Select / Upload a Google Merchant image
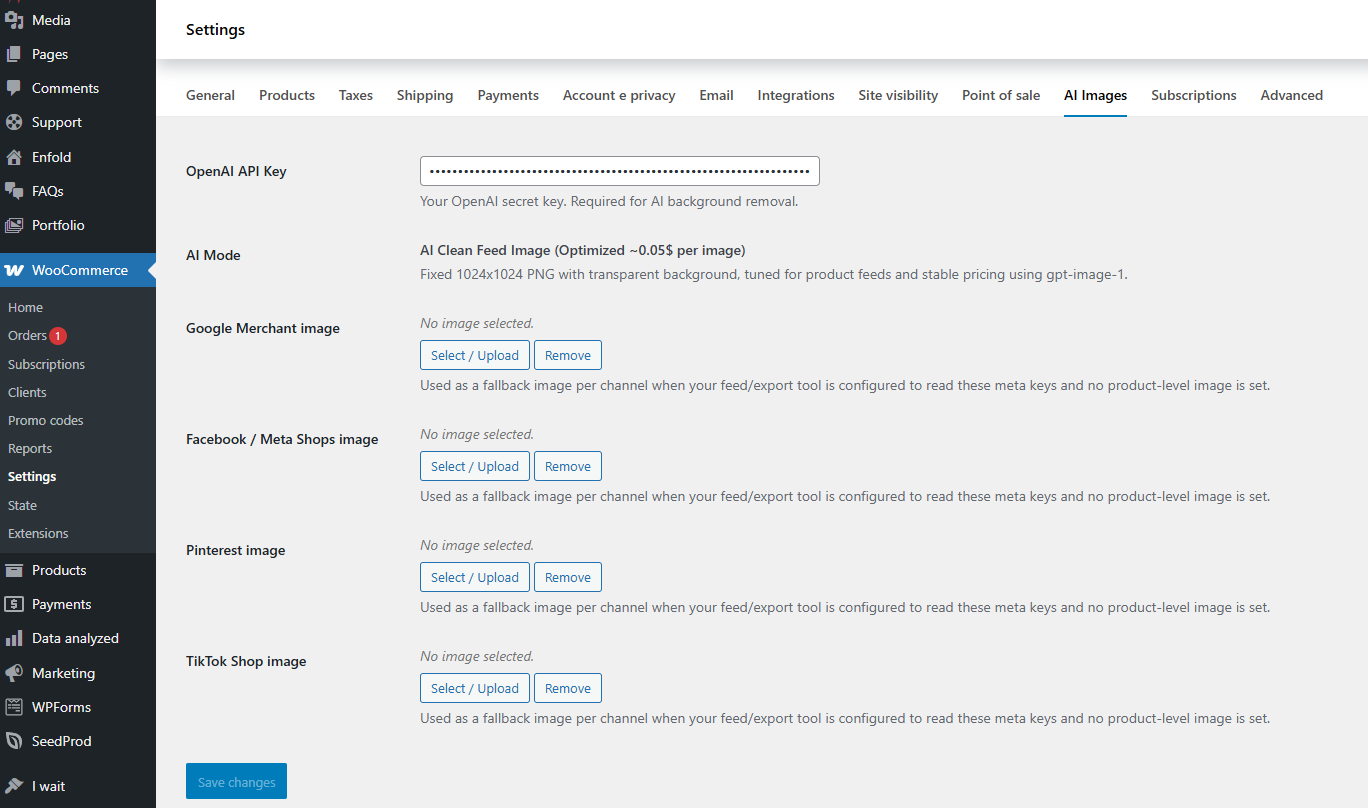 [x=475, y=355]
